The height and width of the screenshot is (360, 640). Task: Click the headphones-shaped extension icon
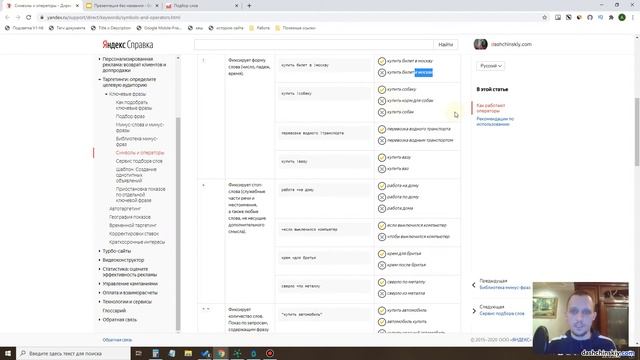pos(590,18)
